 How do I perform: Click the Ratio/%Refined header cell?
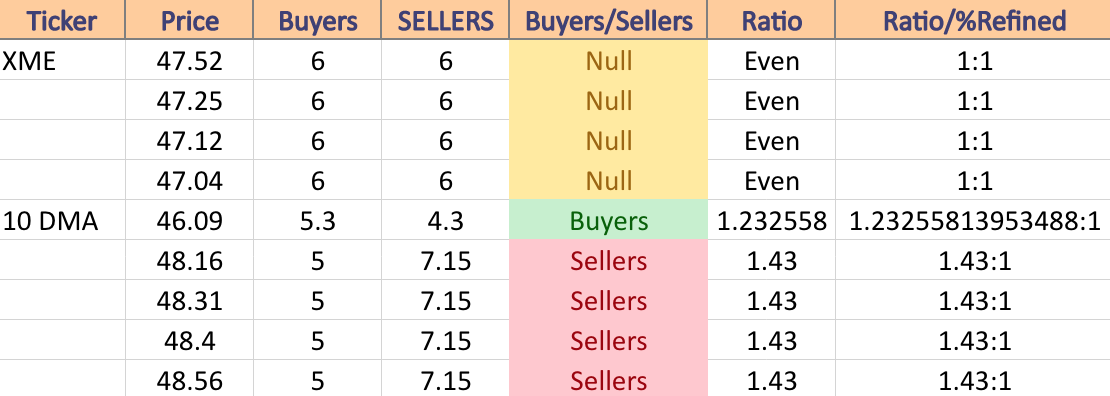[x=973, y=20]
